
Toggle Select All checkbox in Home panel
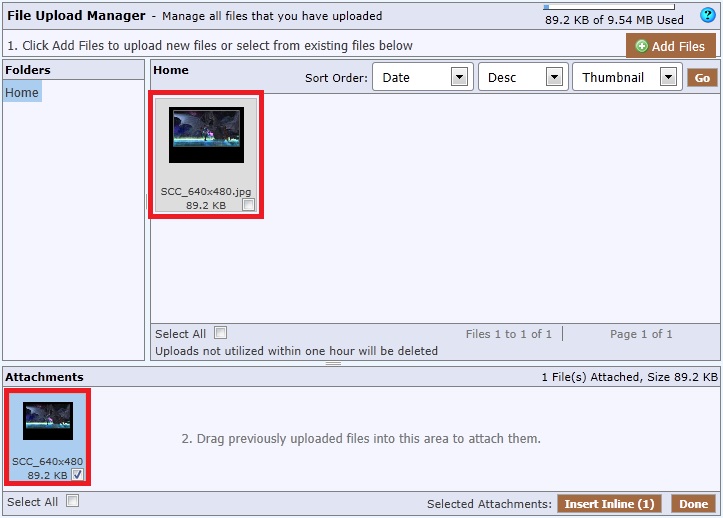(x=221, y=333)
